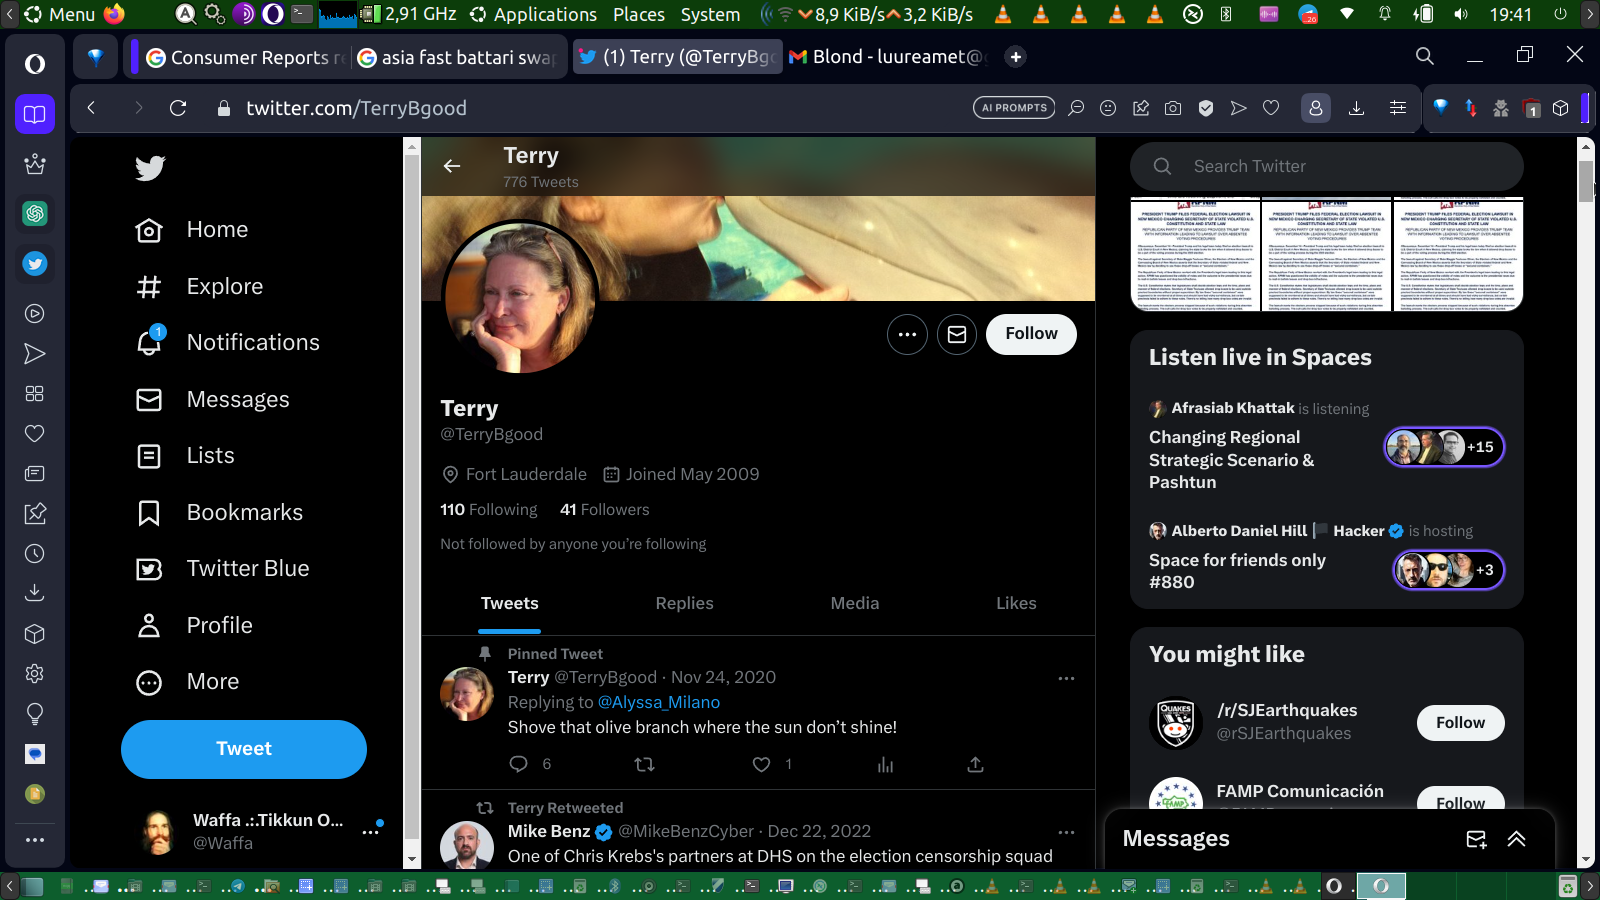Follow the /r/SJEarthquakes account
1600x900 pixels.
click(1460, 723)
